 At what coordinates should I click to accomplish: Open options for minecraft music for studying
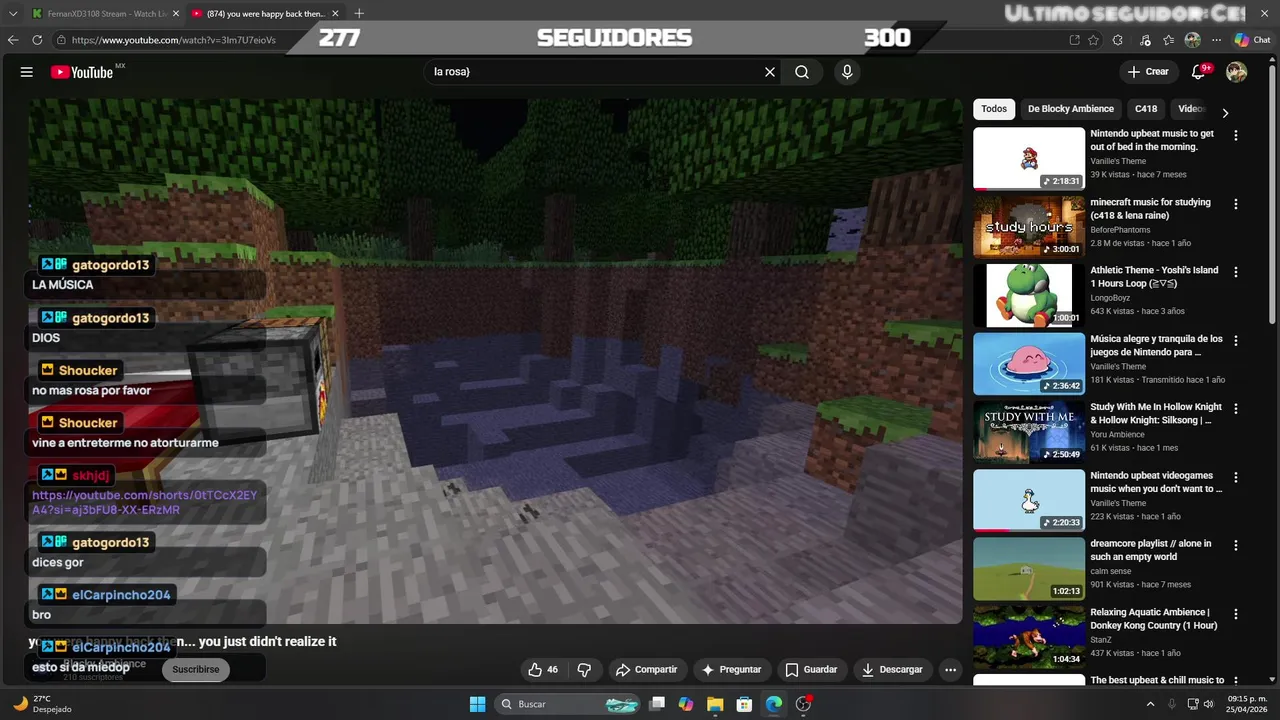coord(1236,204)
